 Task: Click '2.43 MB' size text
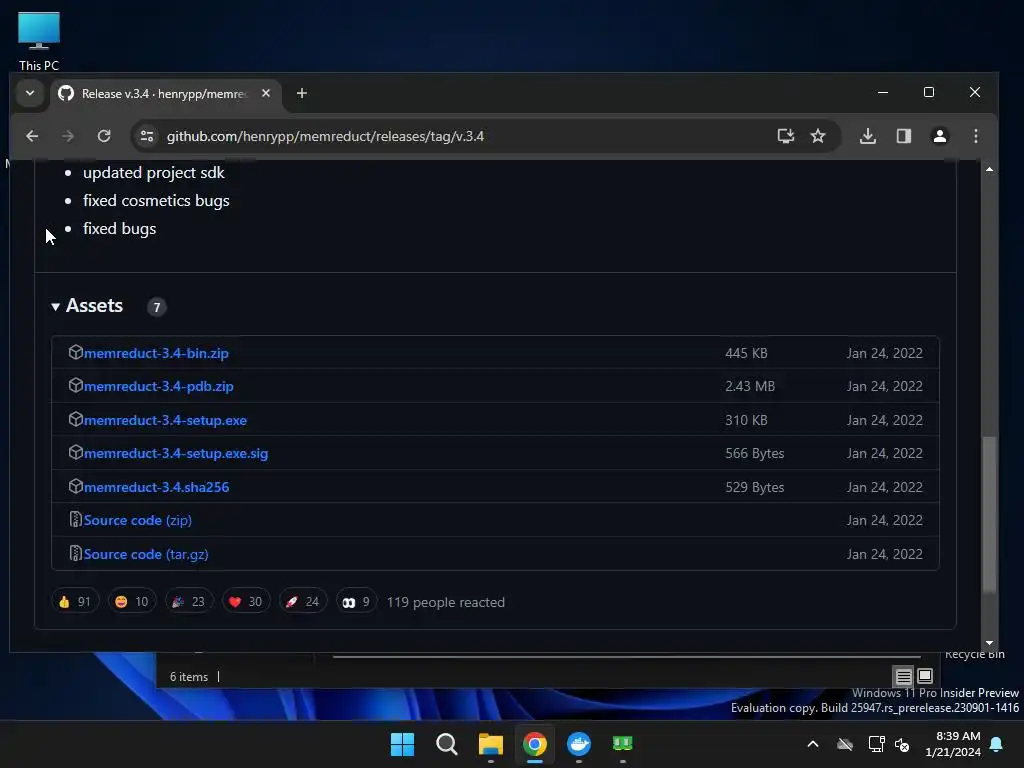[x=750, y=386]
